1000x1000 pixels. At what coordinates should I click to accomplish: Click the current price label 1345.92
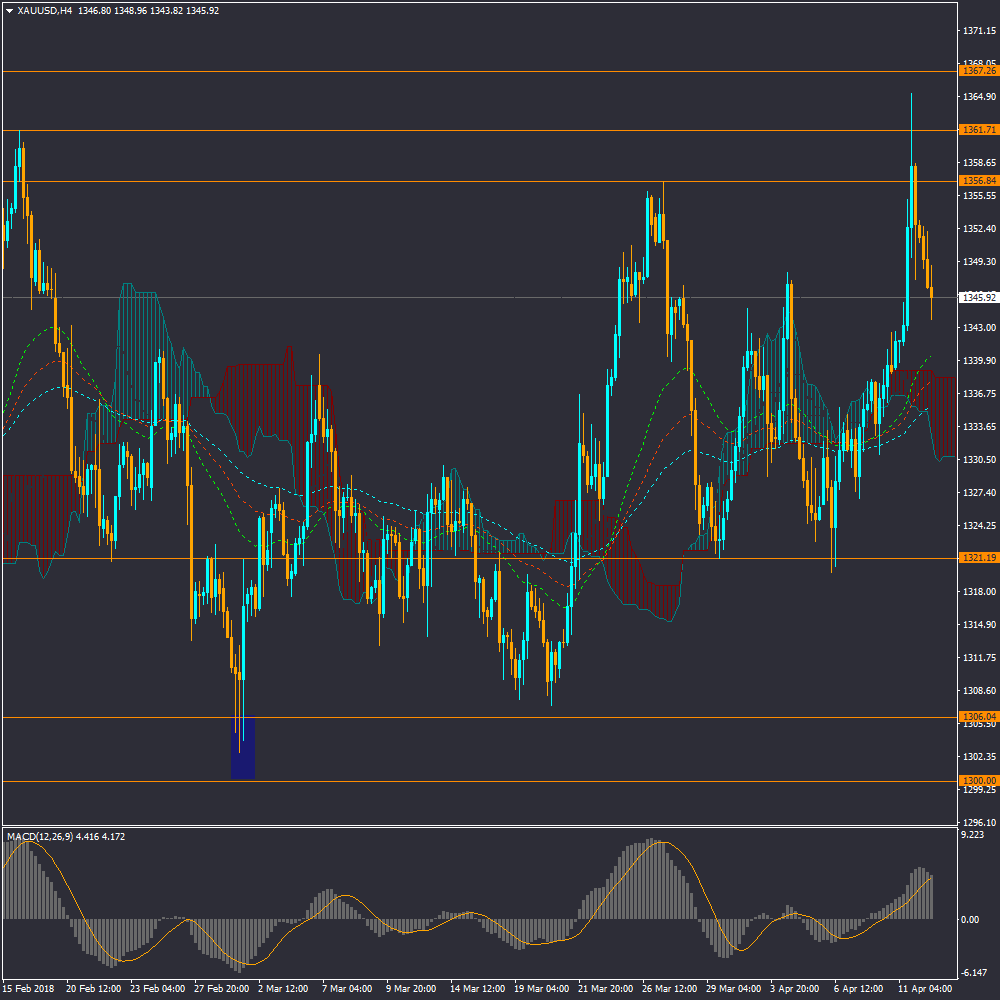(x=978, y=297)
